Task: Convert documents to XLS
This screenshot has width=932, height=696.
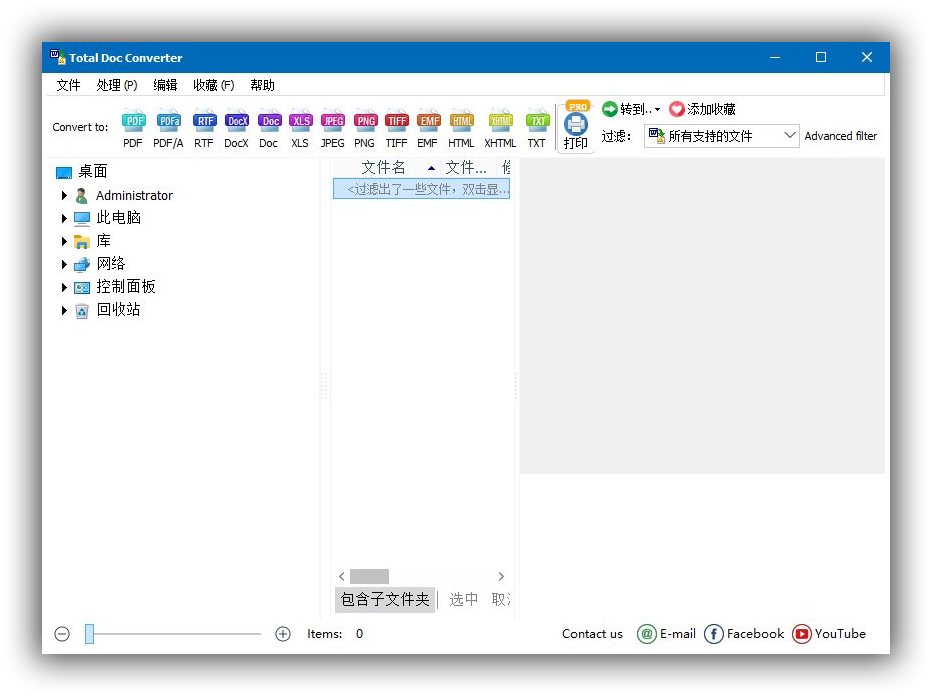Action: [x=300, y=128]
